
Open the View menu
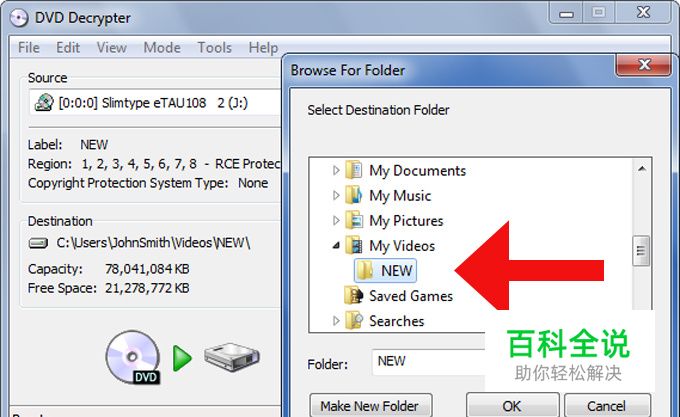point(111,47)
